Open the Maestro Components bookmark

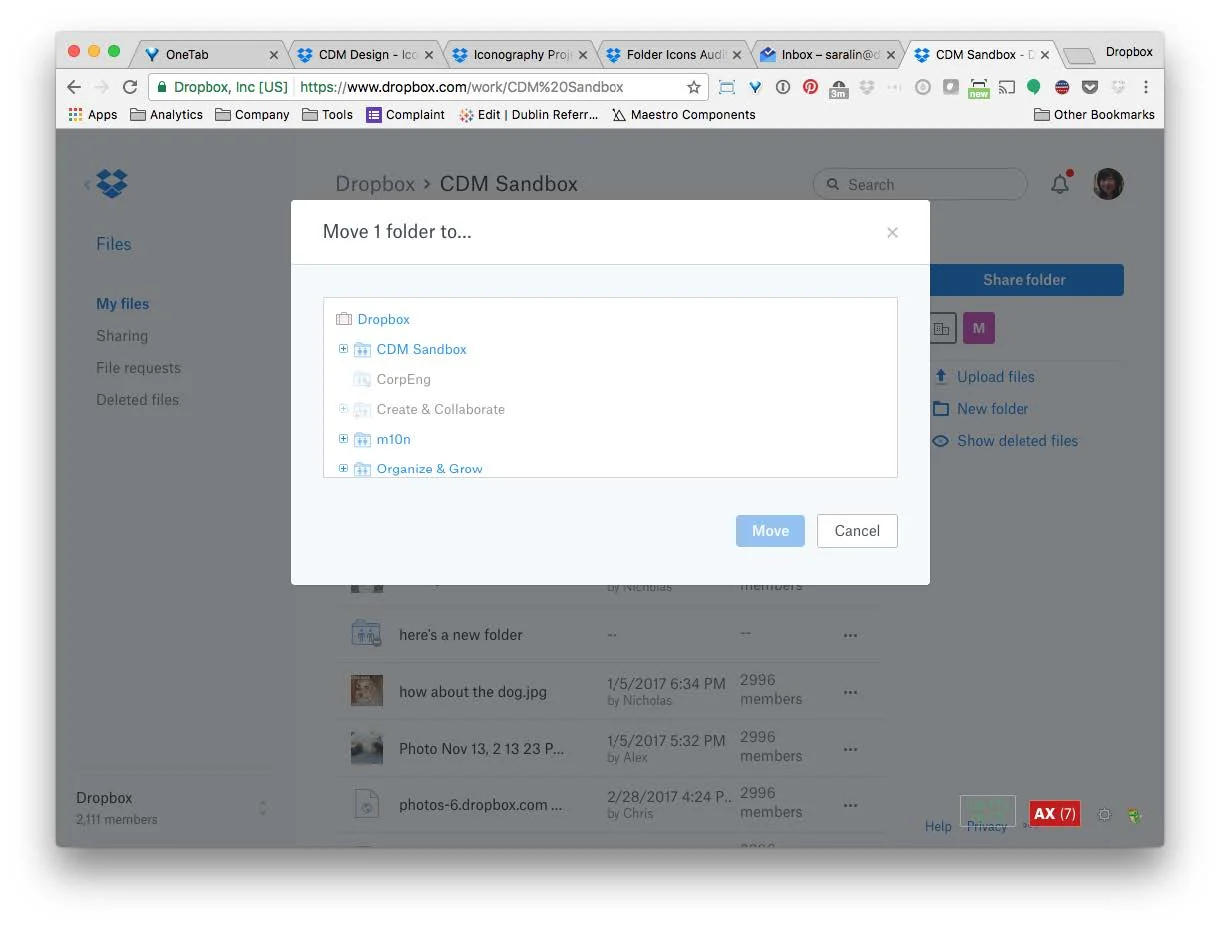tap(684, 115)
